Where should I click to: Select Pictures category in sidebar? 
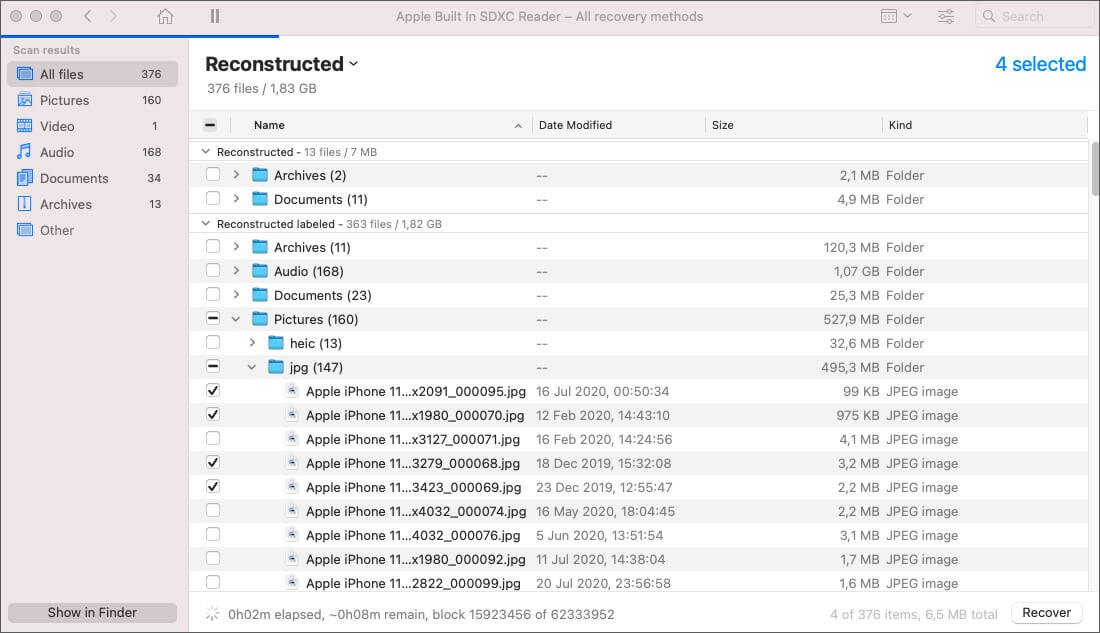(x=64, y=100)
